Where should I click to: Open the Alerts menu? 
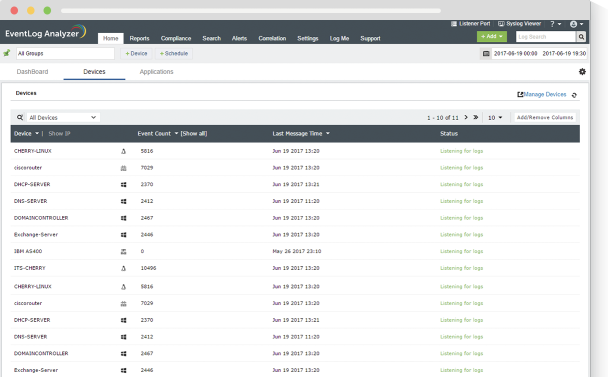239,38
